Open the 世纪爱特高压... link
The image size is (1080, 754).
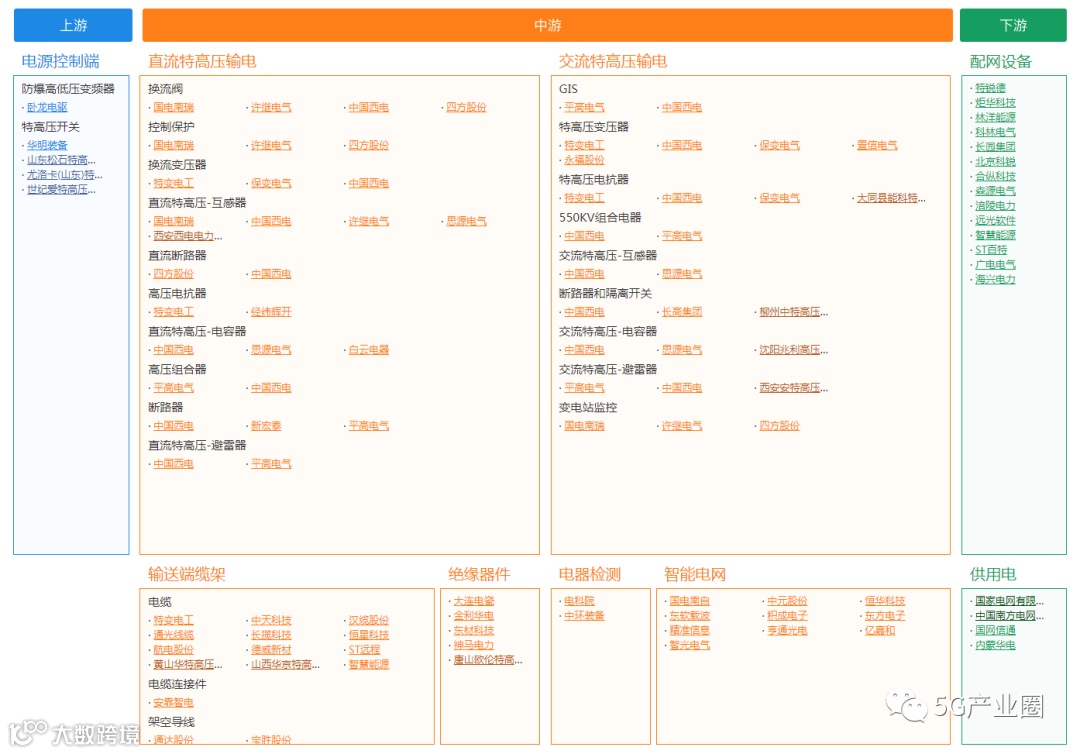pyautogui.click(x=61, y=189)
